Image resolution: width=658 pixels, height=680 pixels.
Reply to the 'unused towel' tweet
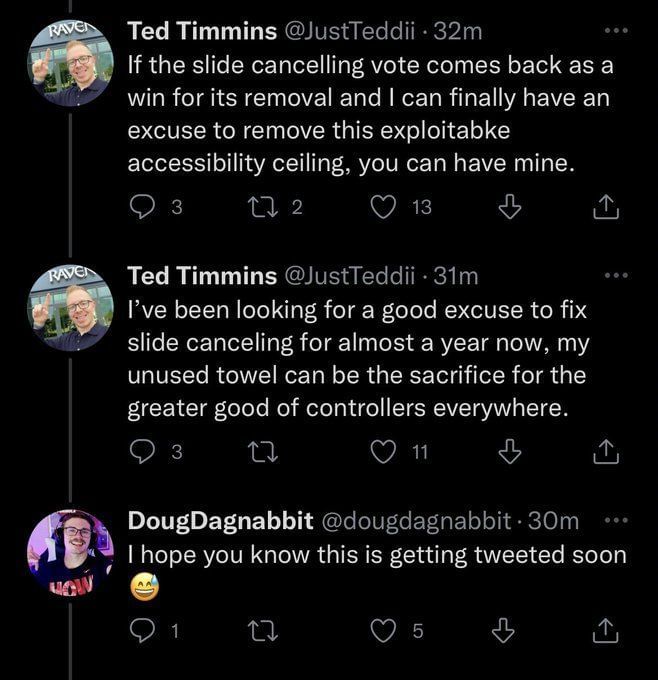point(144,452)
